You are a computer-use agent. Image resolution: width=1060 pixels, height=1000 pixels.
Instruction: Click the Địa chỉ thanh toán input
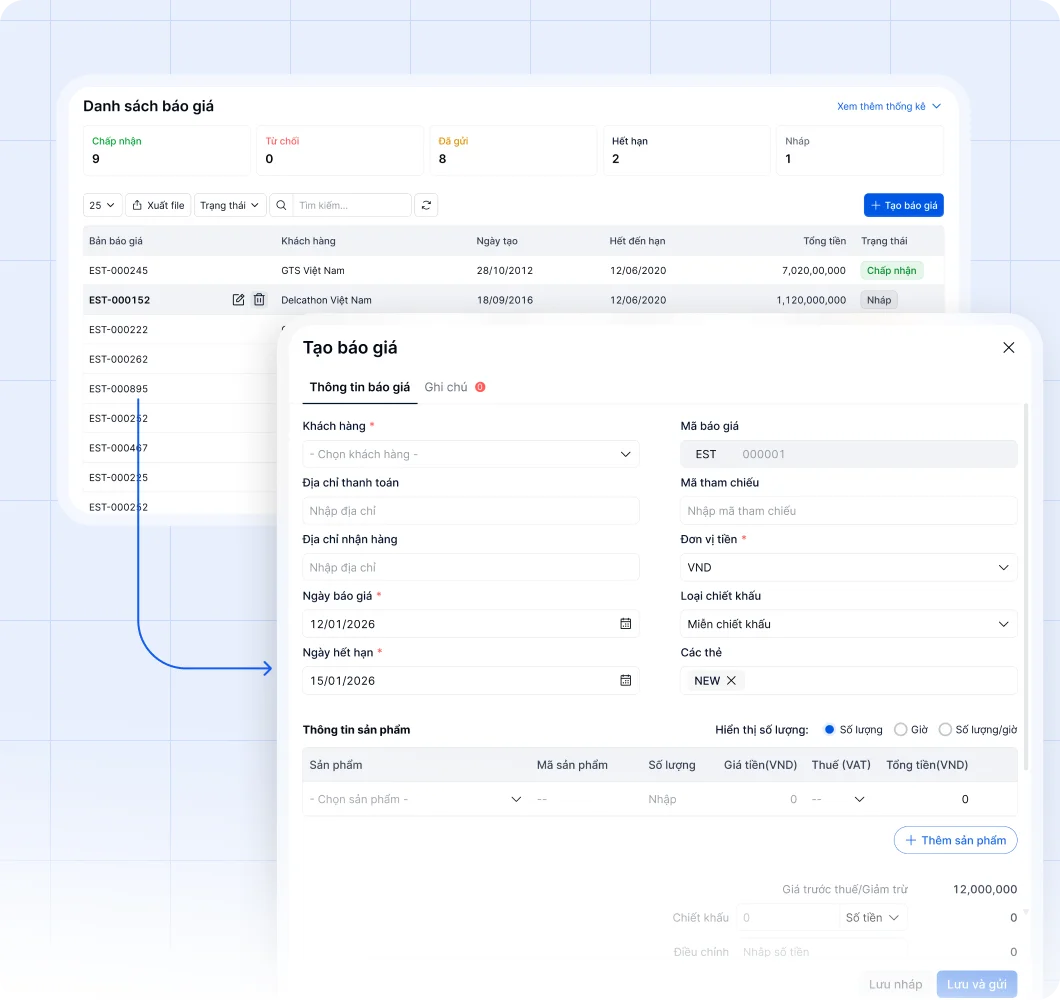tap(471, 510)
